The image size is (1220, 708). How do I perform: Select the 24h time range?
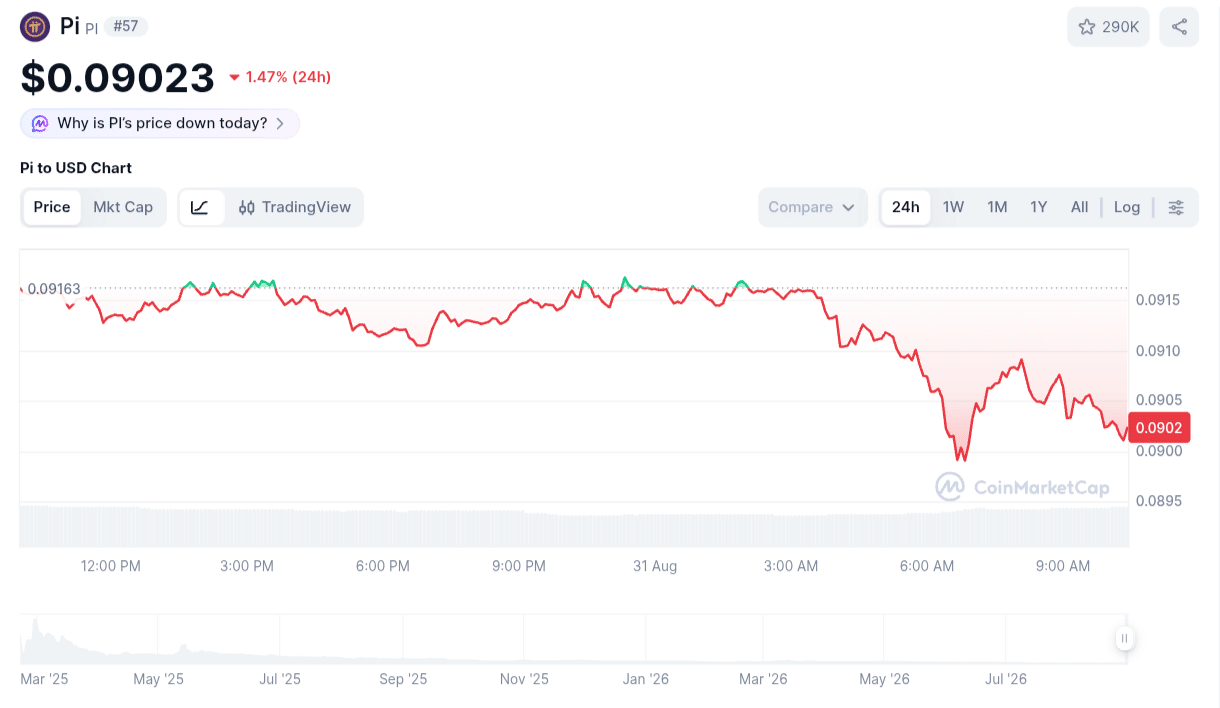(x=906, y=207)
